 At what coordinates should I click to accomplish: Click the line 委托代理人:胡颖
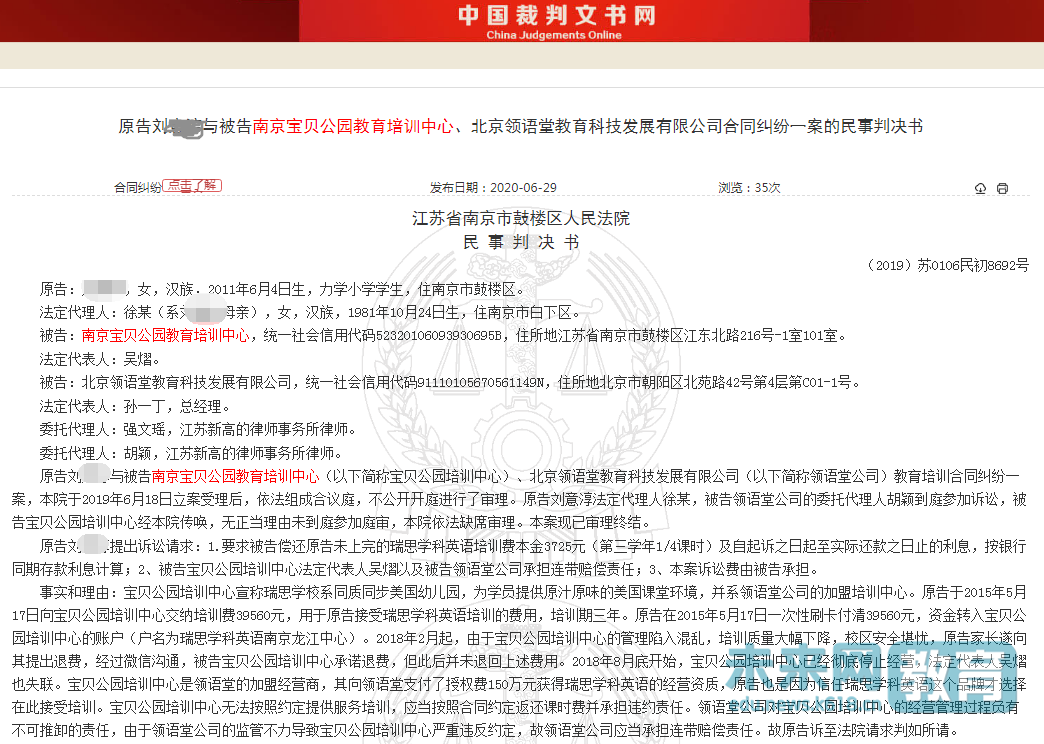click(190, 453)
